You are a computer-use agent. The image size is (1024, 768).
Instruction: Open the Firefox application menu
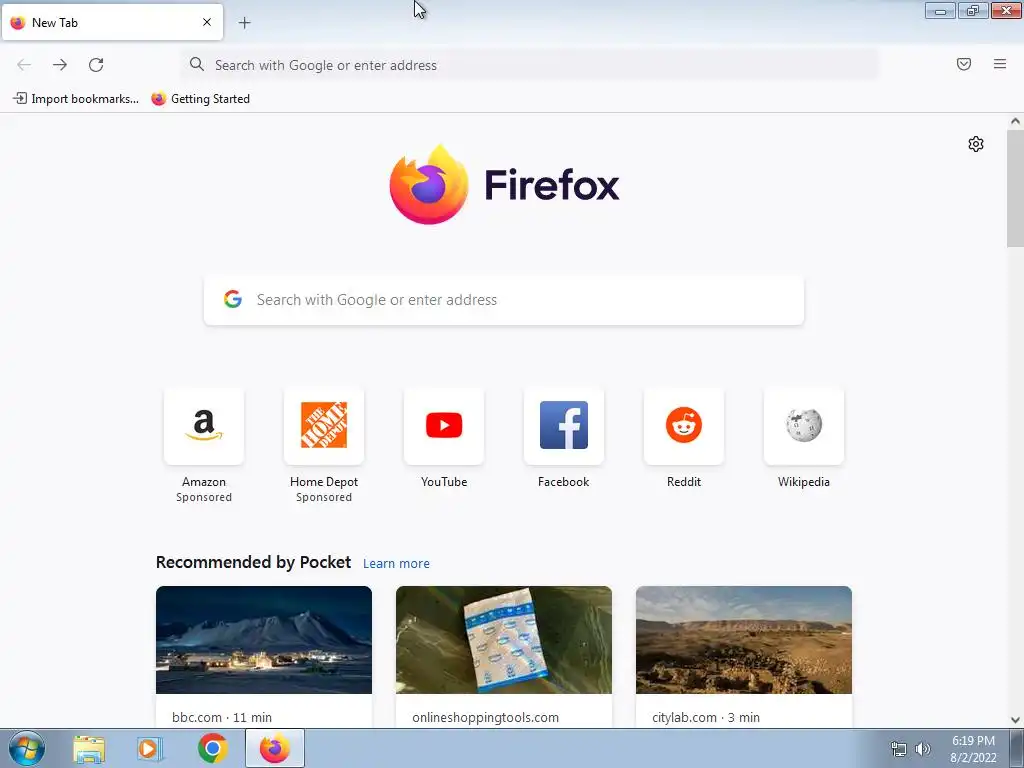[x=1000, y=64]
